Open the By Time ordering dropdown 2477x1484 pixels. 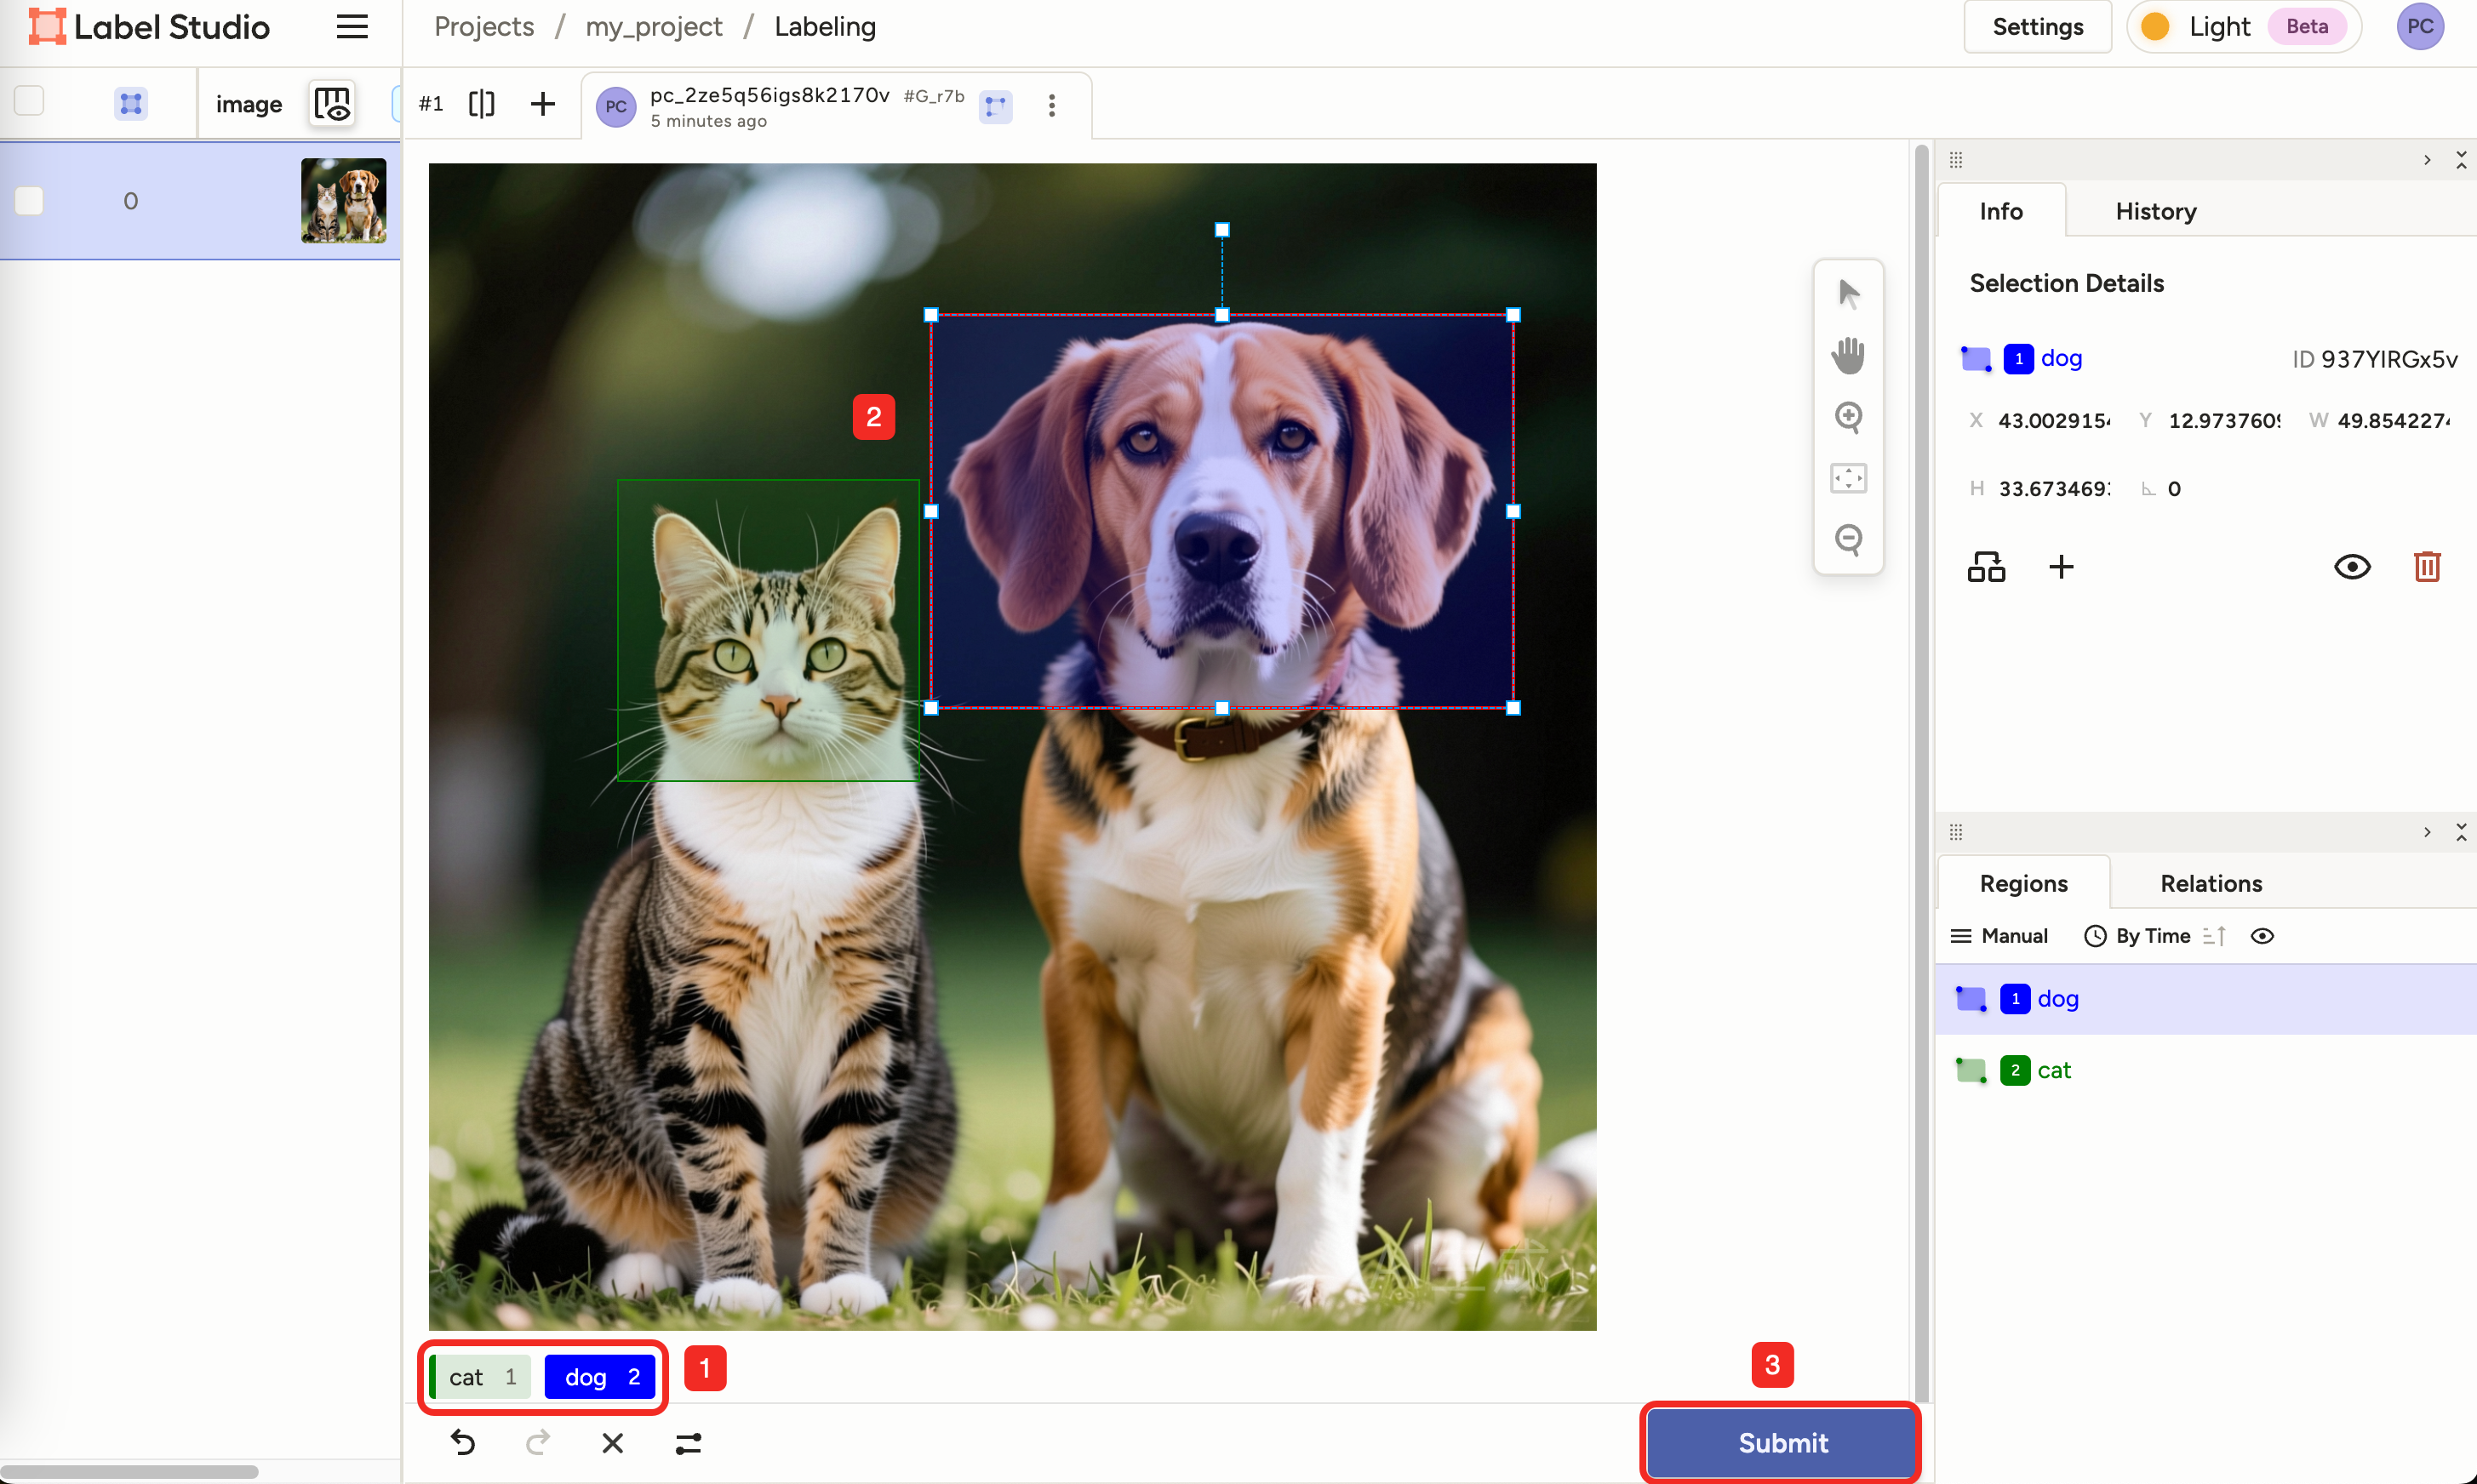click(2151, 936)
